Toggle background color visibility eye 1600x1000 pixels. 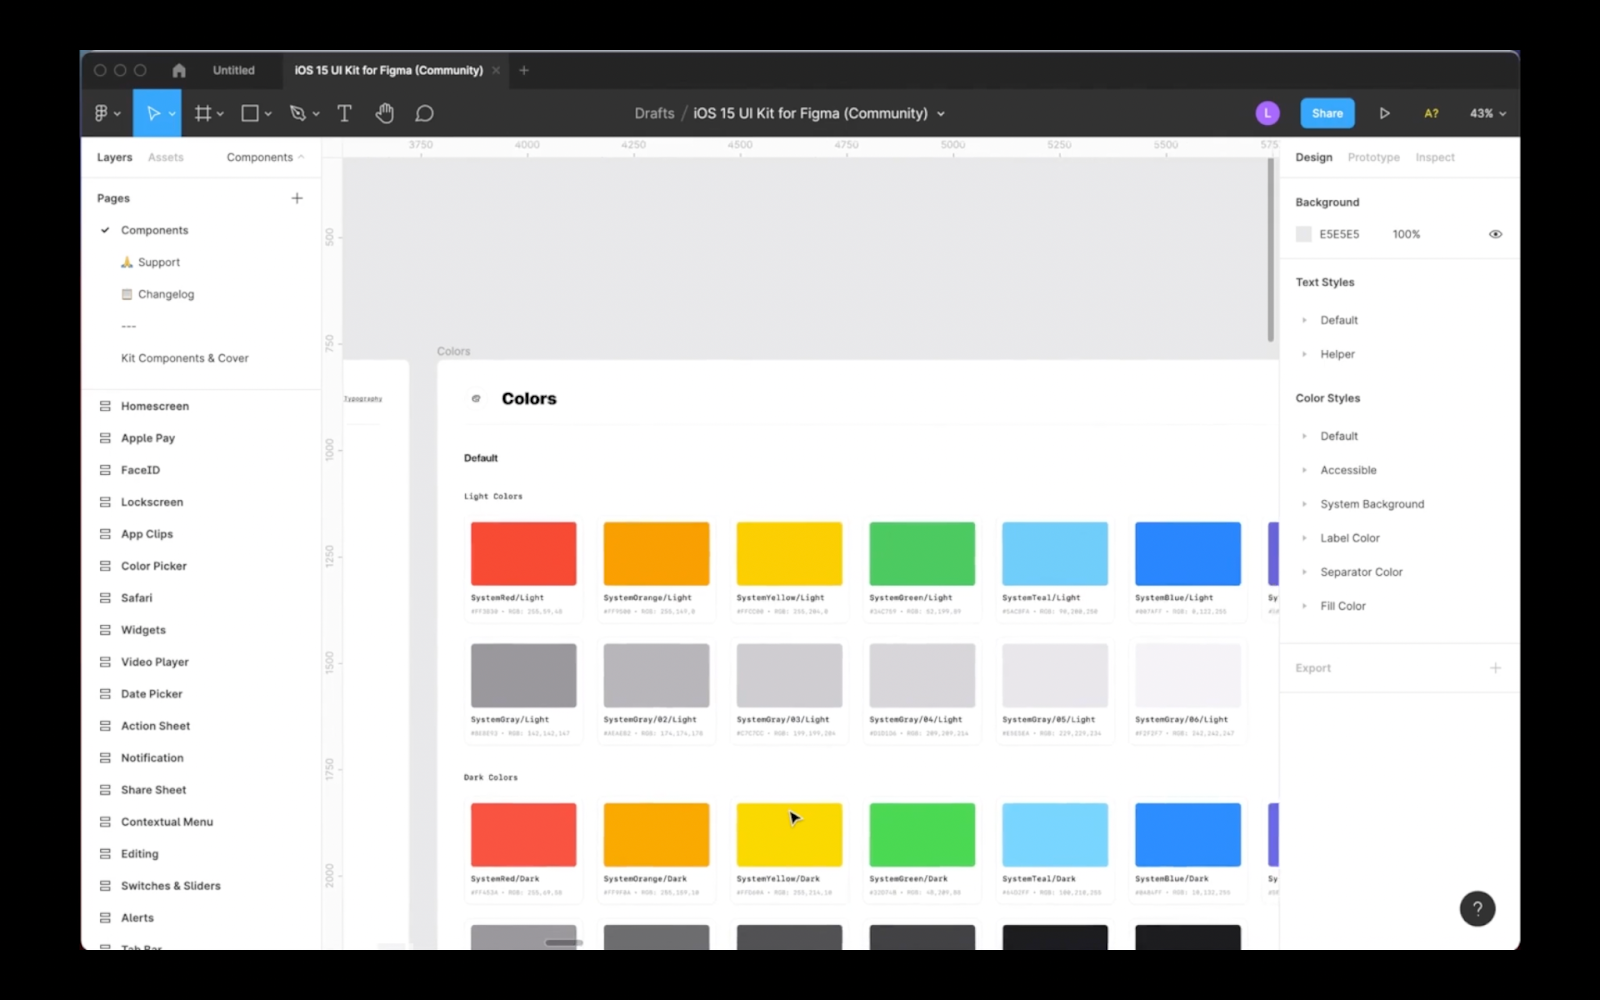point(1495,234)
